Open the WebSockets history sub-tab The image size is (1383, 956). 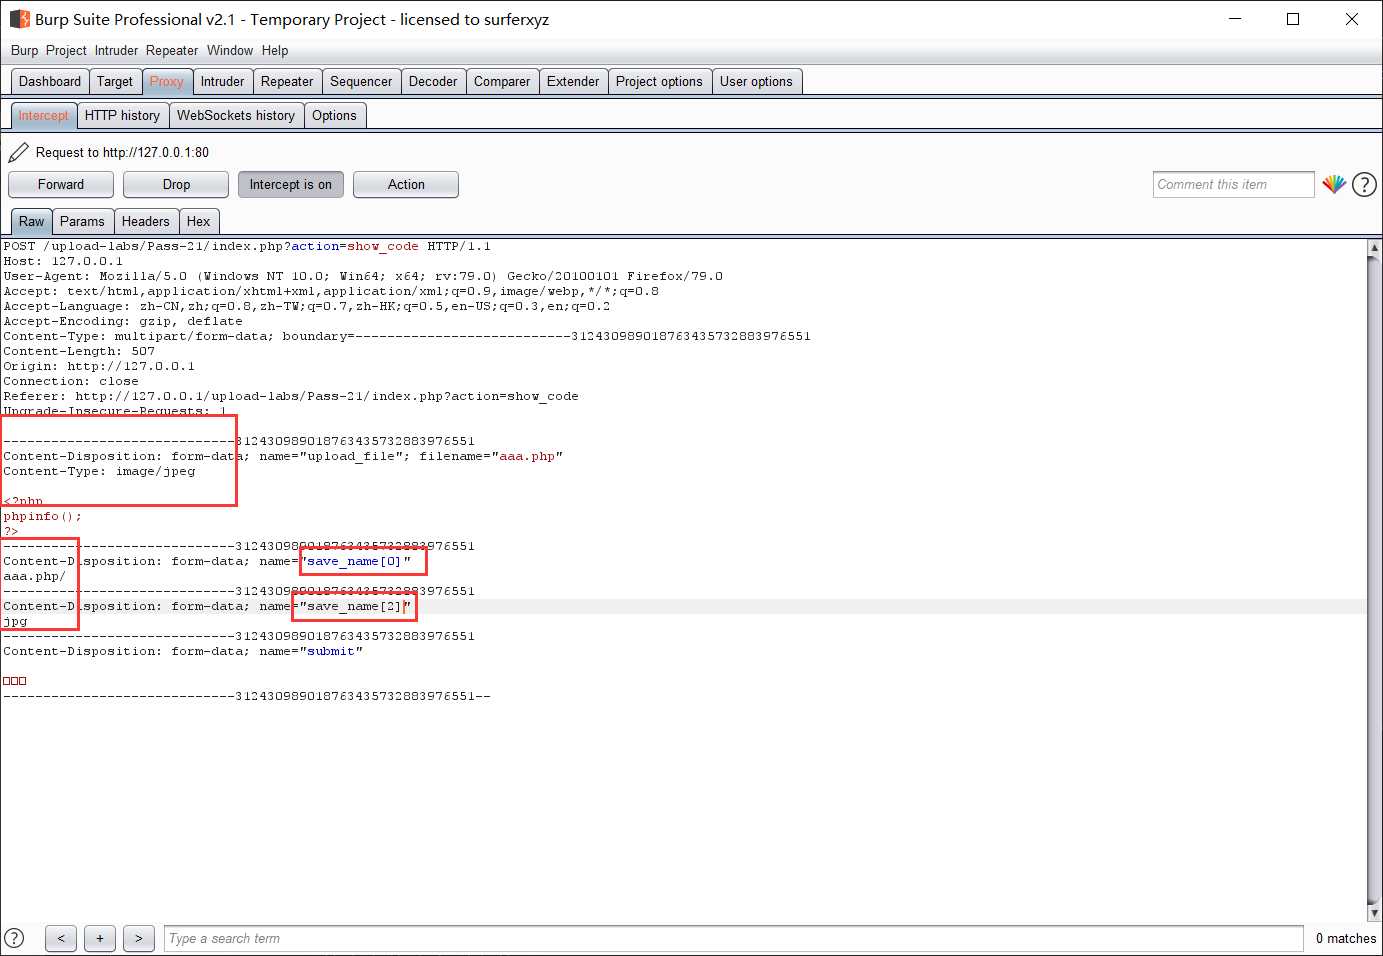[x=236, y=116]
